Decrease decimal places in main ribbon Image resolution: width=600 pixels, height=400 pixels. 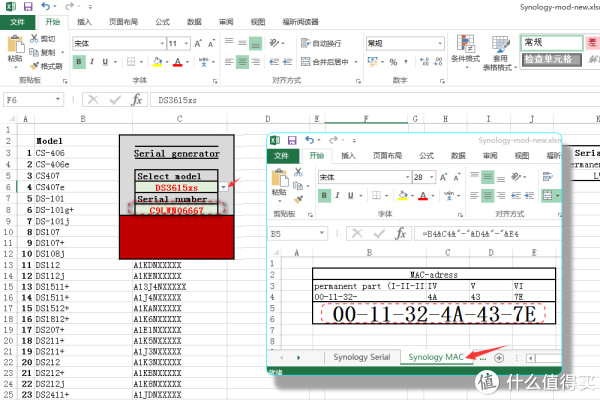[x=439, y=62]
